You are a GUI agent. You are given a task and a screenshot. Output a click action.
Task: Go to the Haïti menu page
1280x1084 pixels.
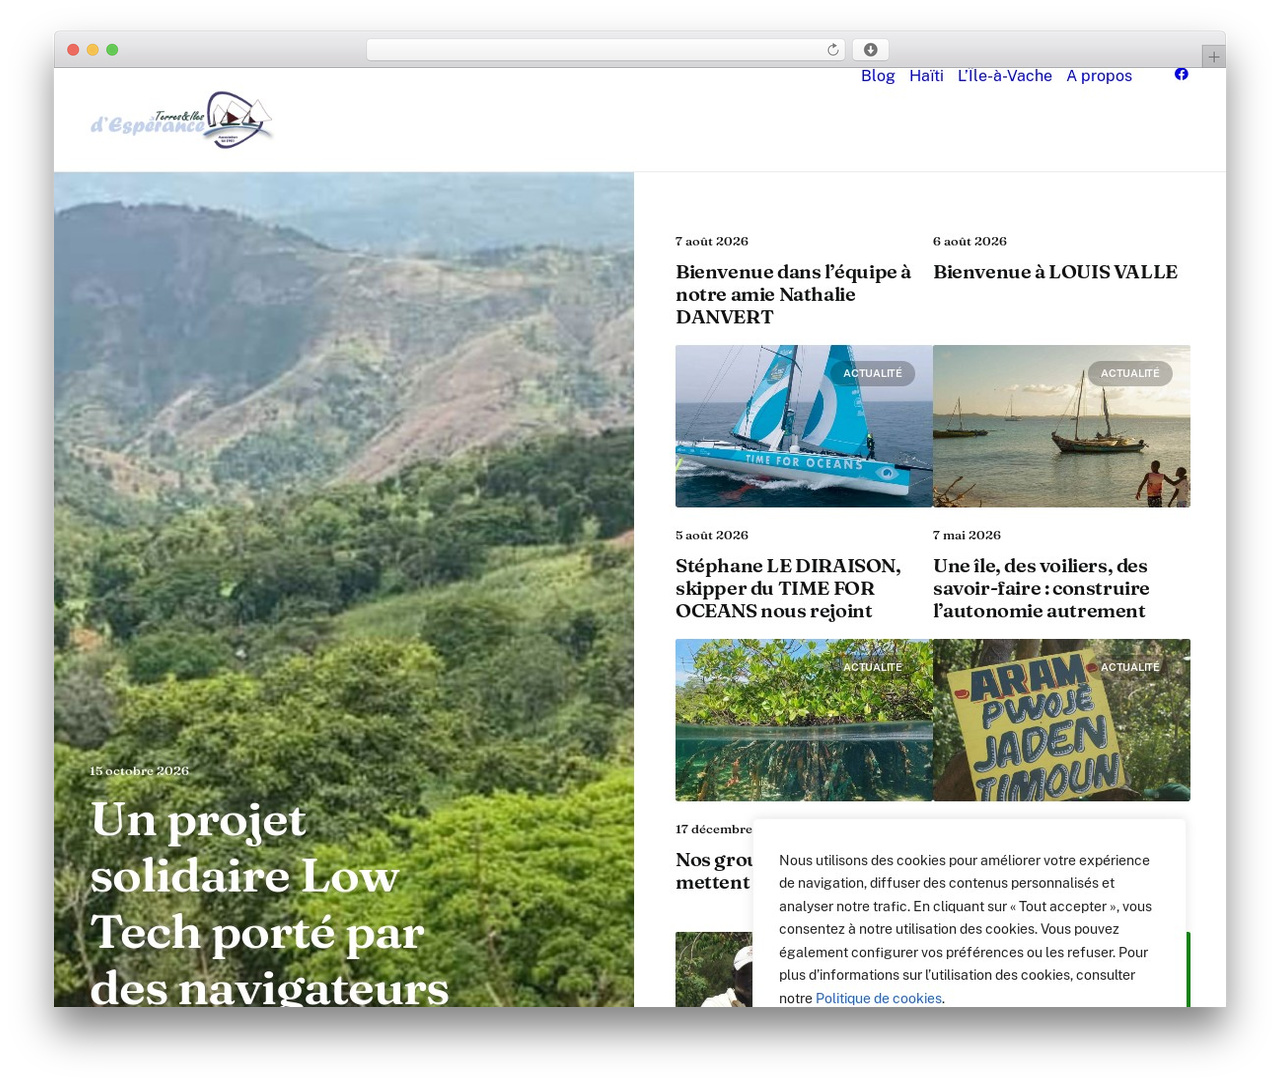coord(926,76)
